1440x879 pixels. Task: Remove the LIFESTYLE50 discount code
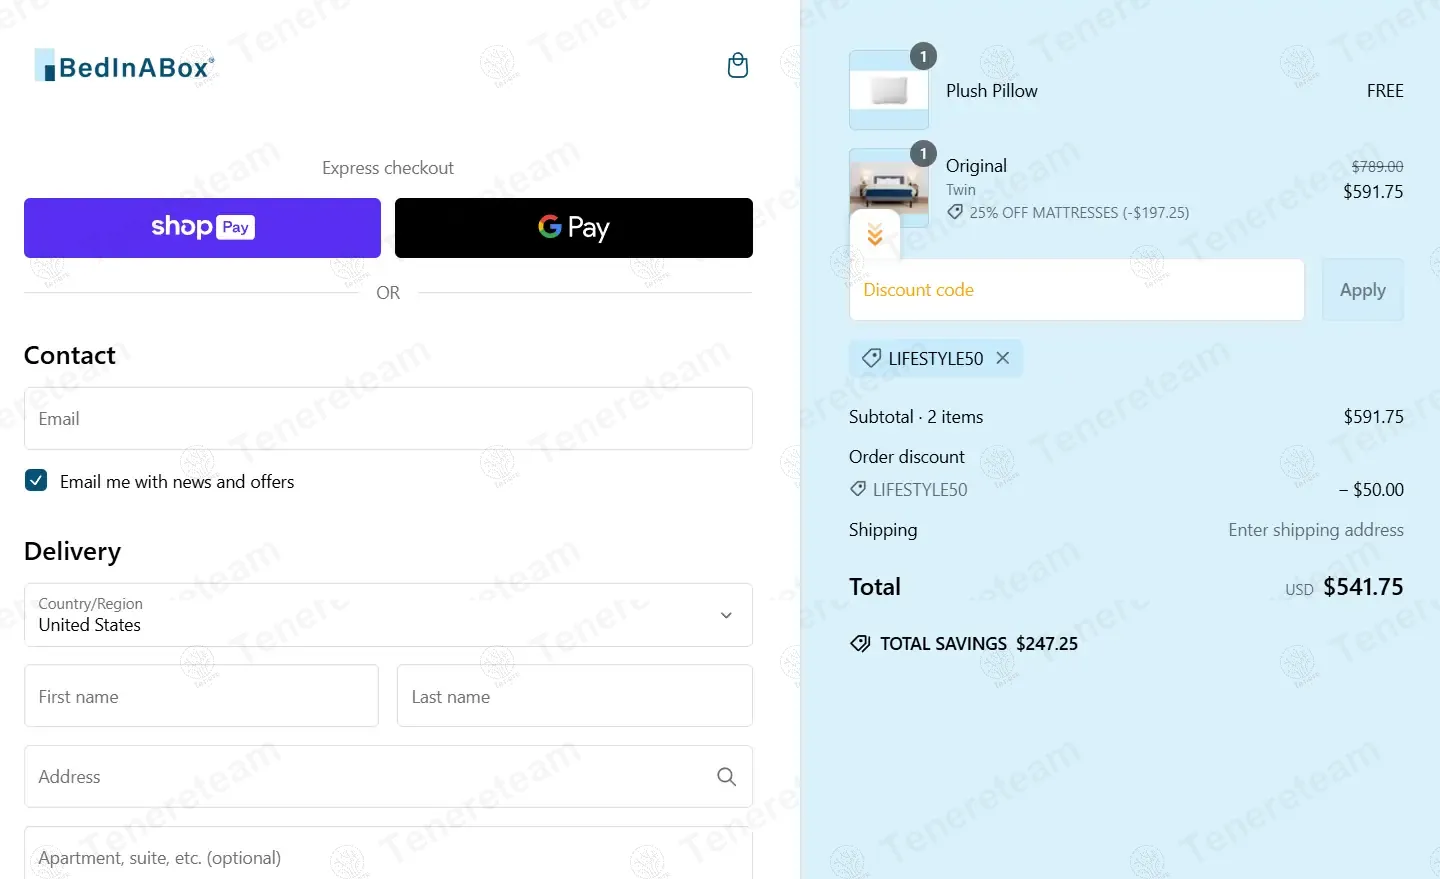tap(1003, 358)
